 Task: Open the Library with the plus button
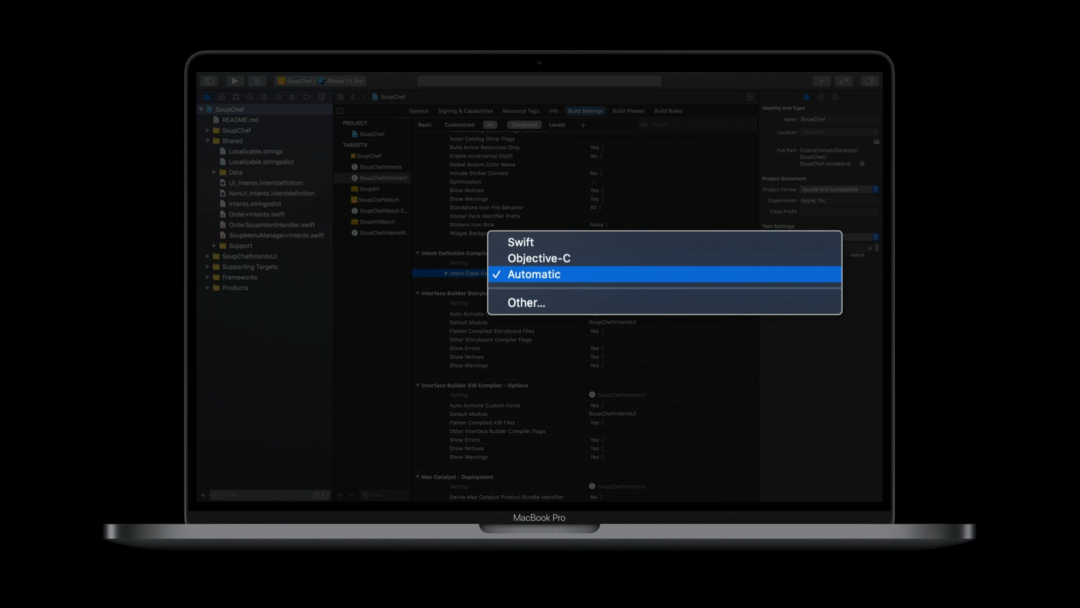(x=821, y=81)
